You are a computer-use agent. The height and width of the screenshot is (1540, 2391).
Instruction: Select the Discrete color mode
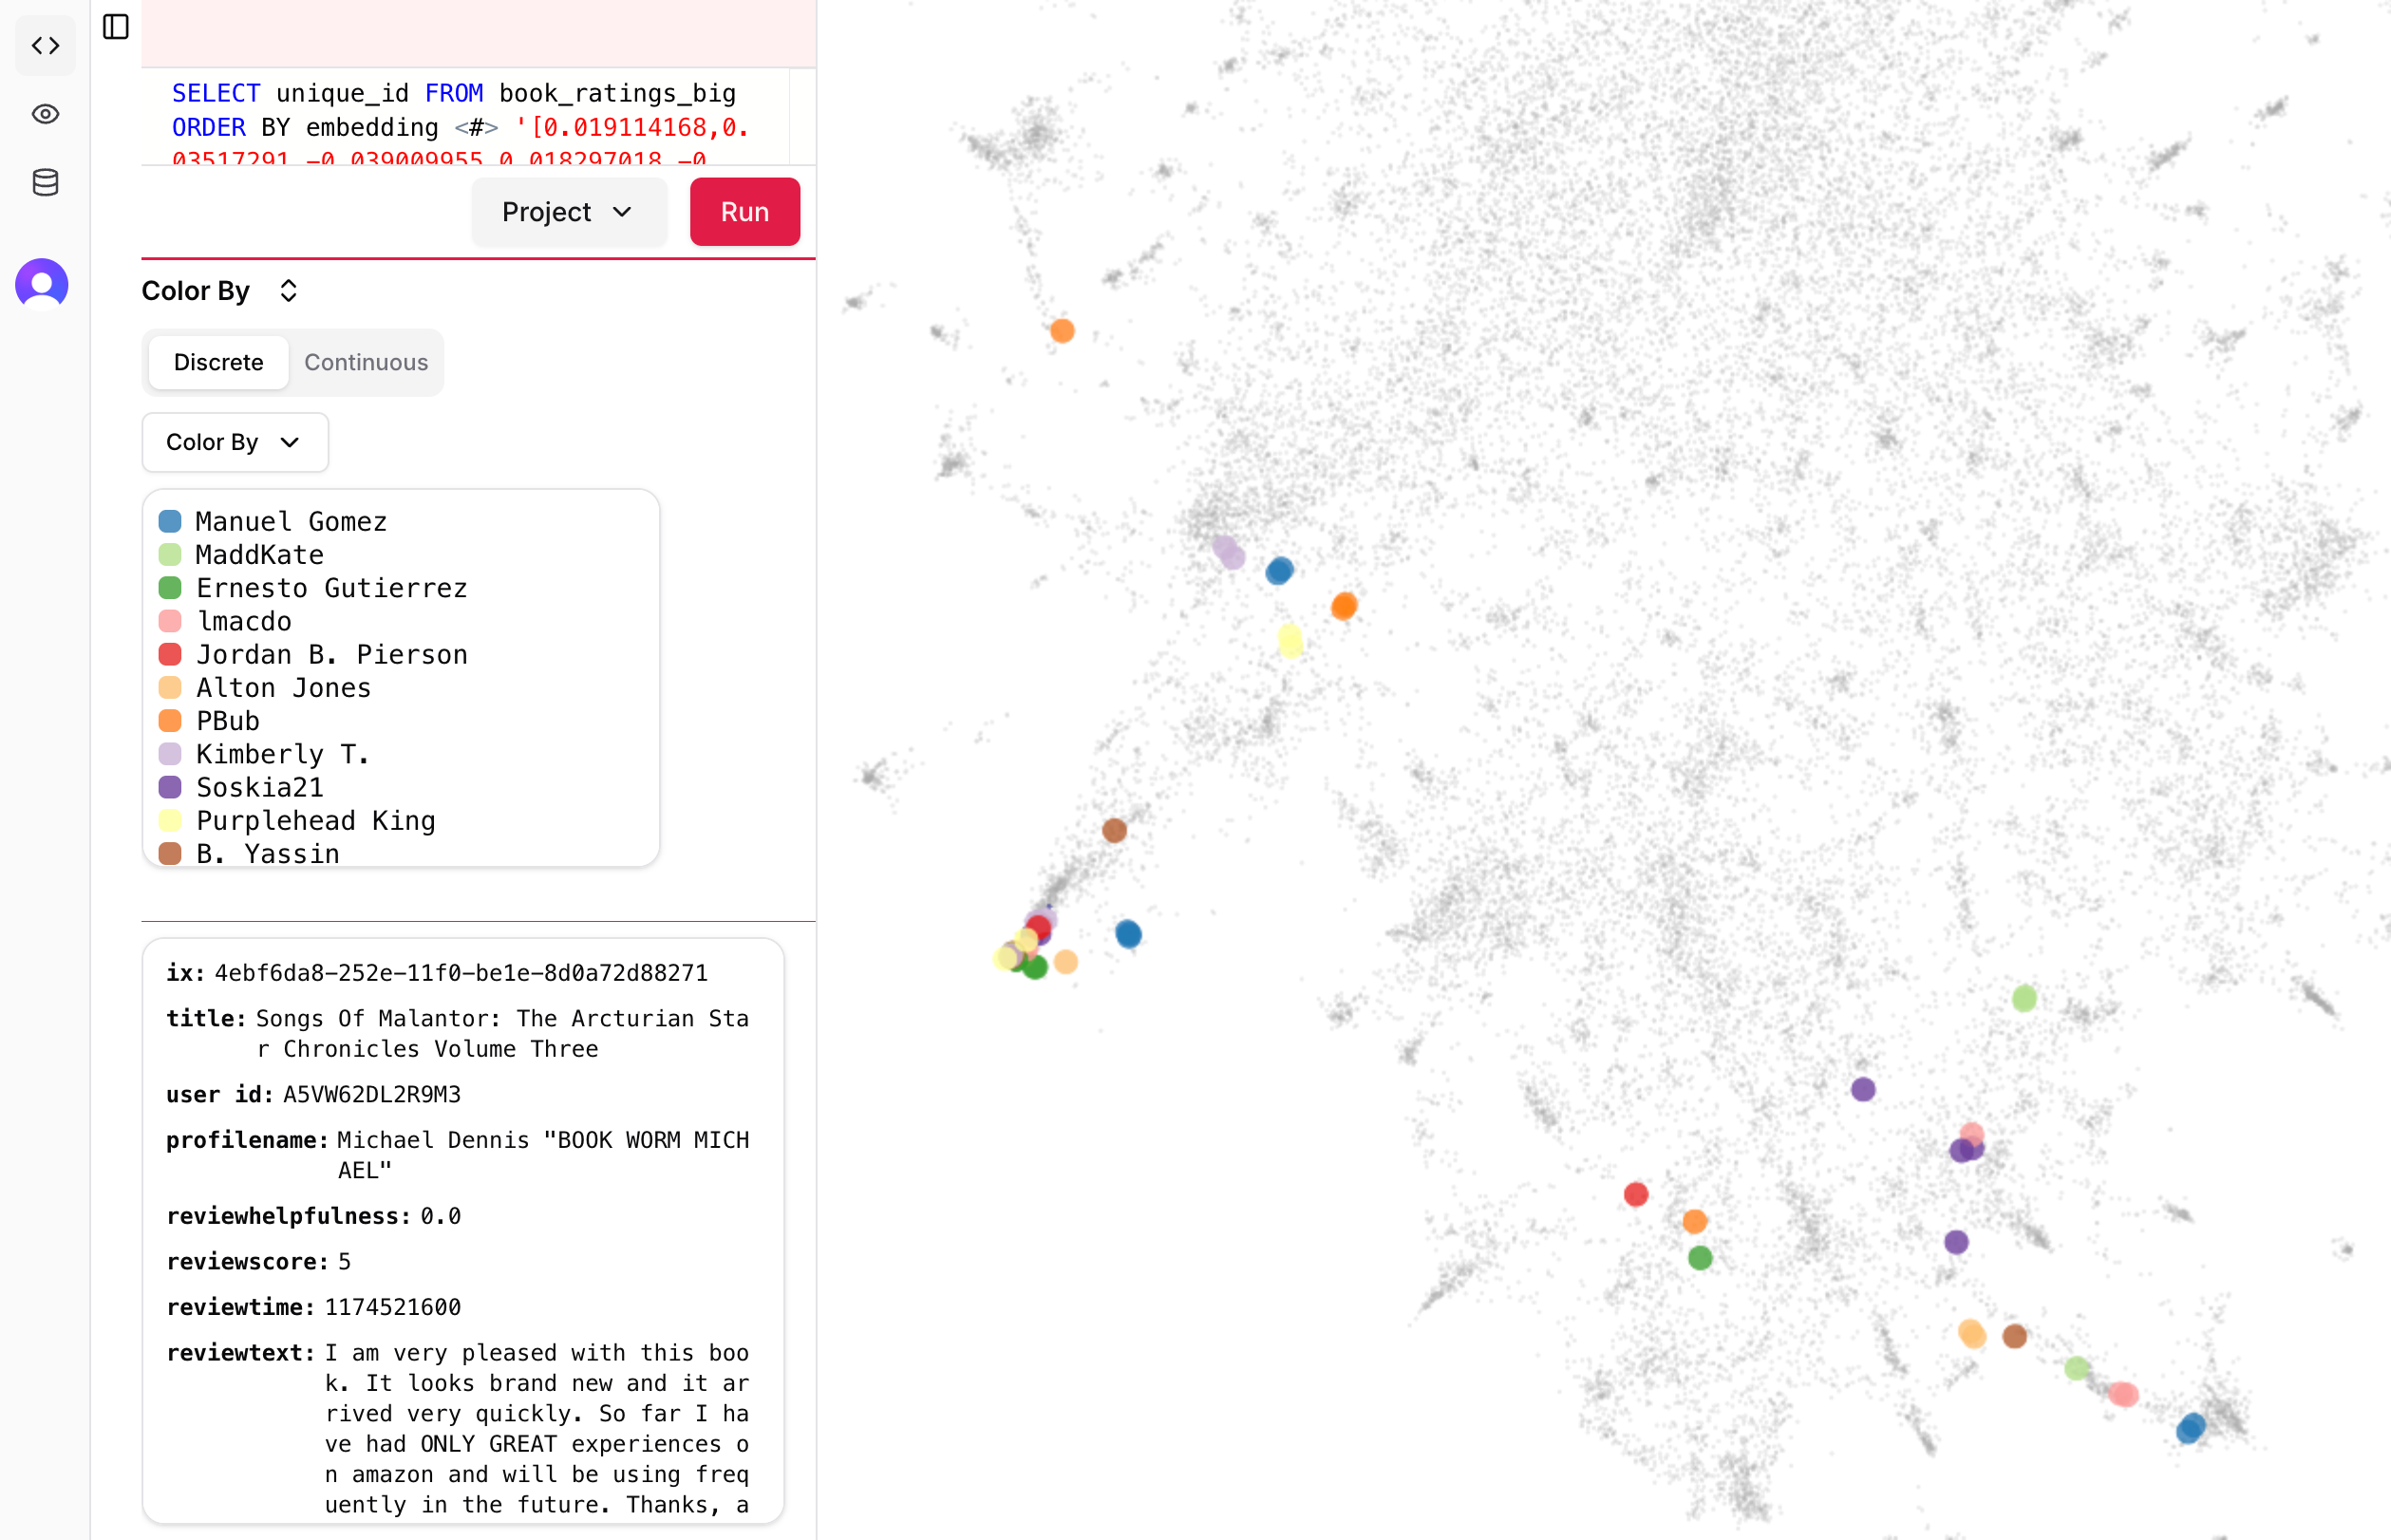218,362
